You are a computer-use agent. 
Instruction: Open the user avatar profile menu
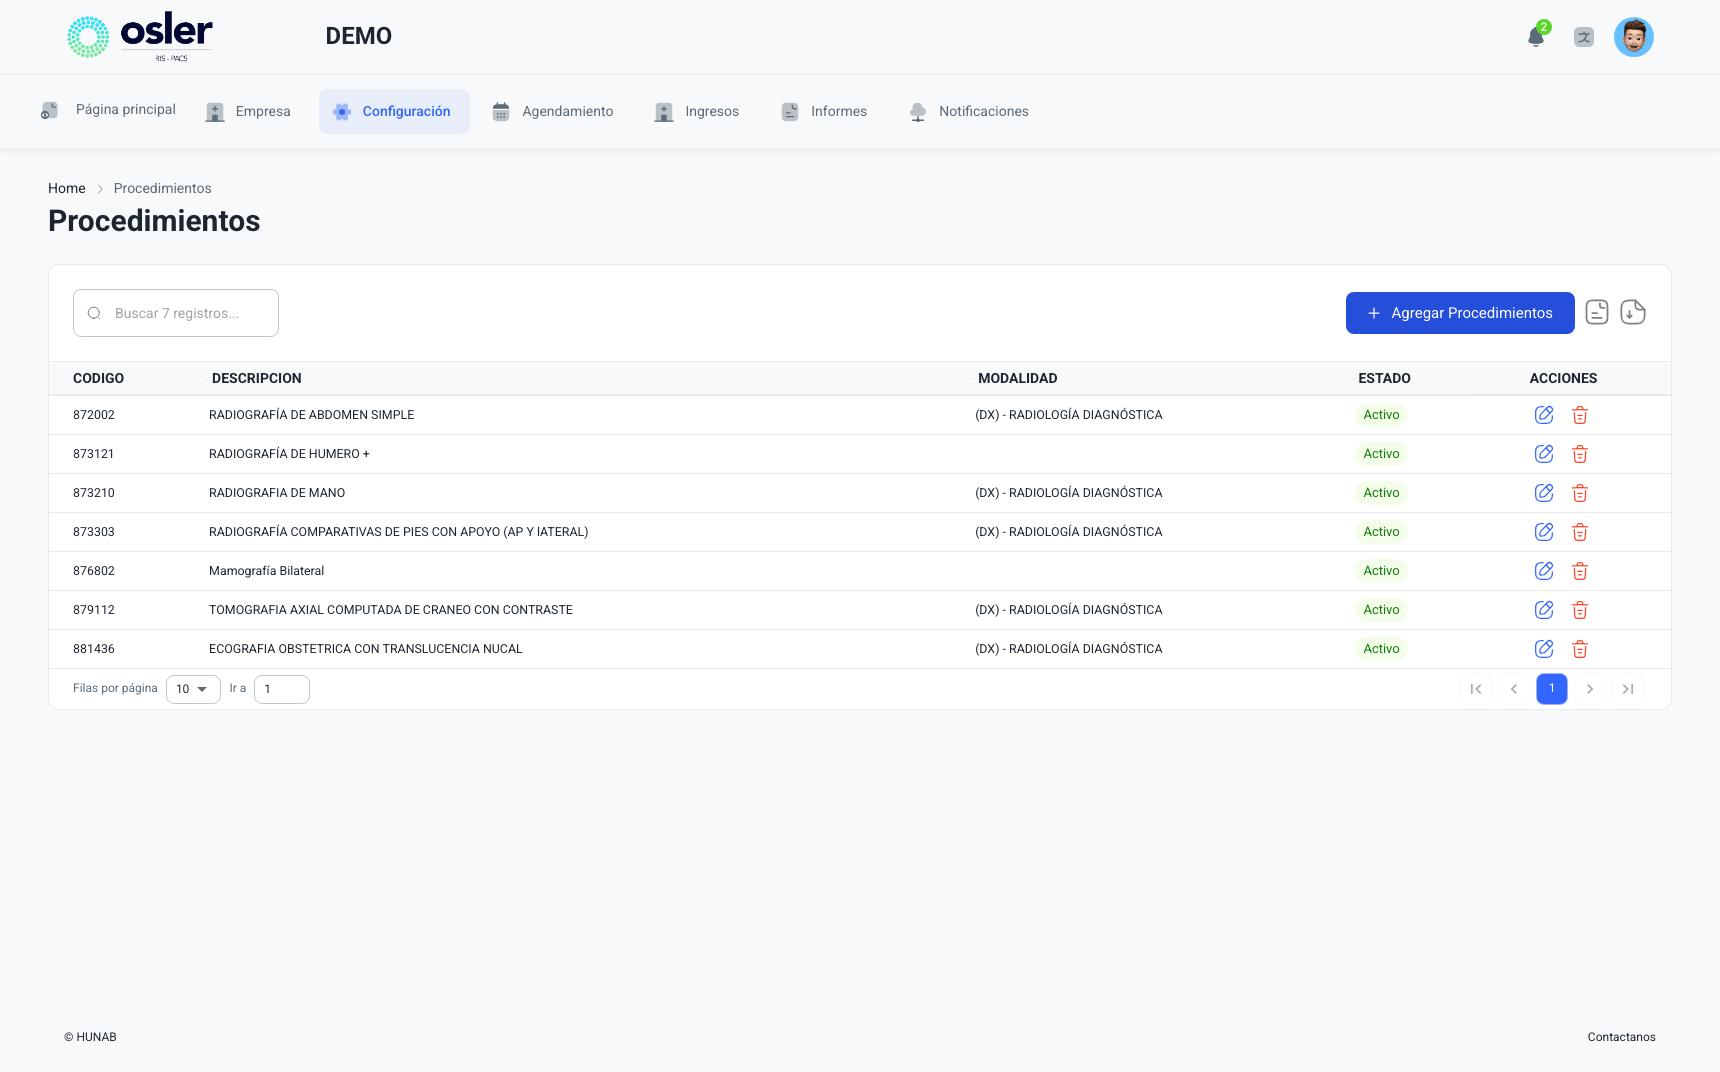click(x=1634, y=37)
